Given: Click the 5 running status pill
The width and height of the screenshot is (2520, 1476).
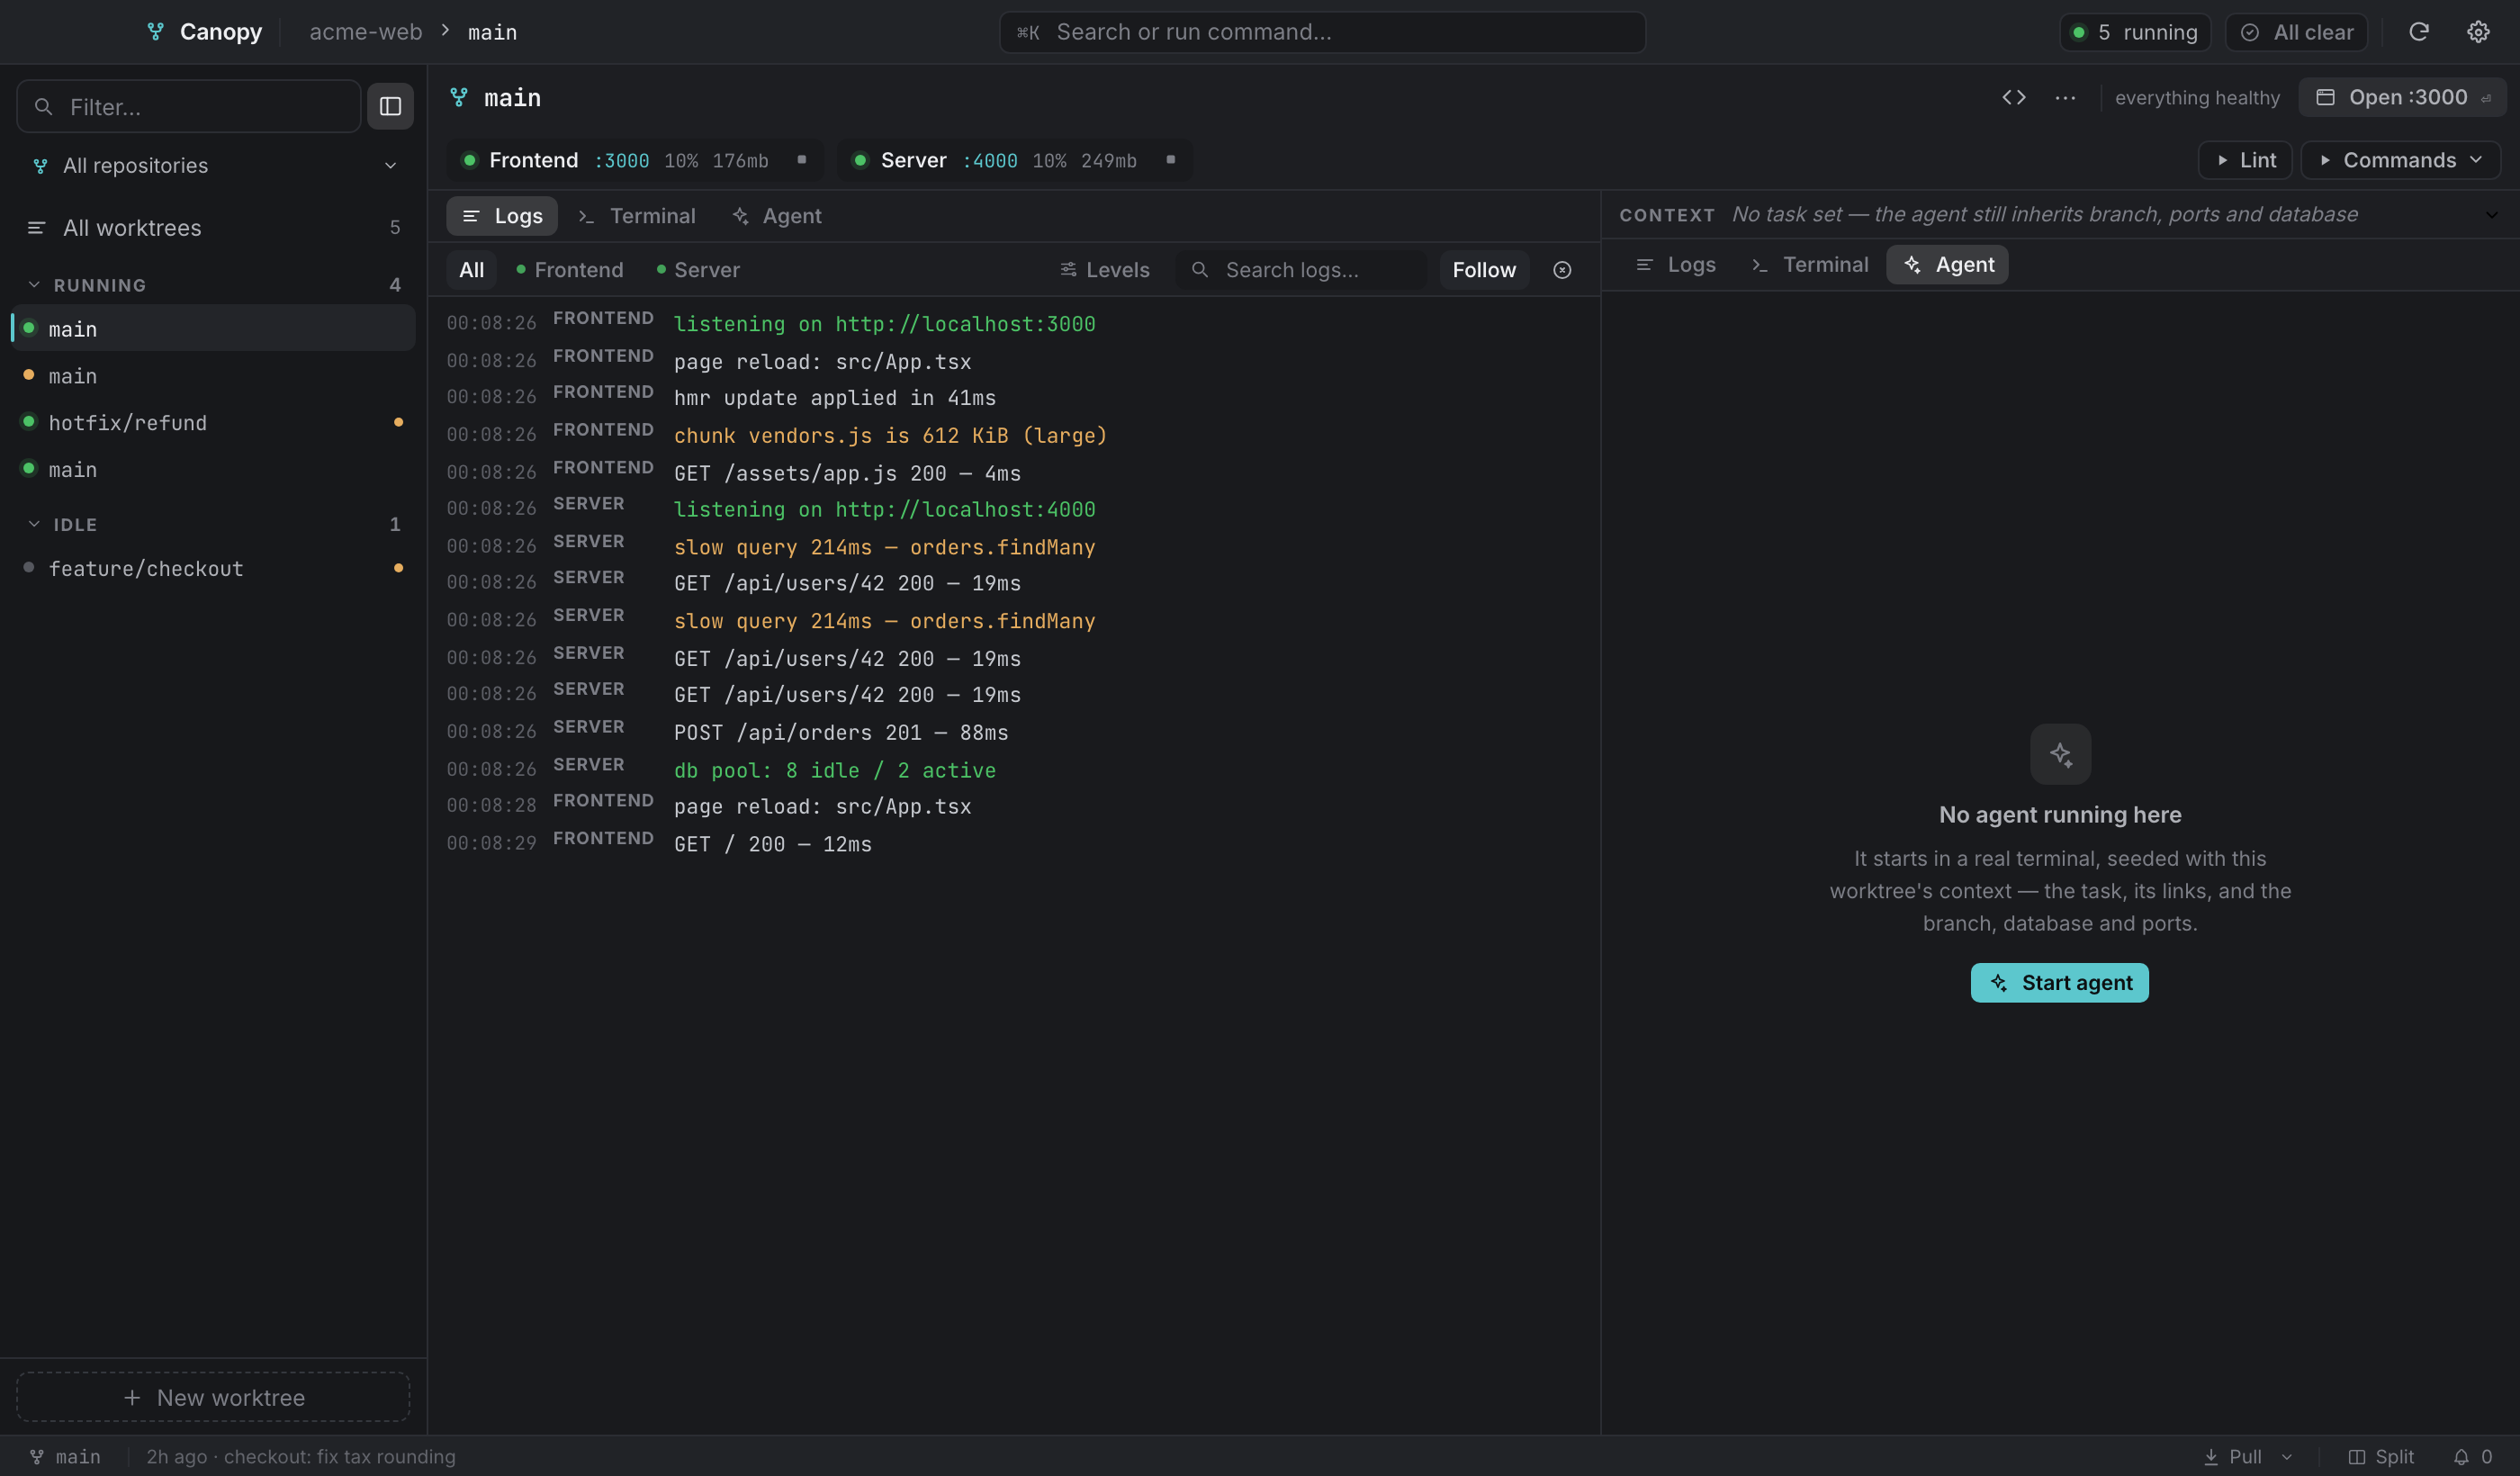Looking at the screenshot, I should (x=2135, y=32).
